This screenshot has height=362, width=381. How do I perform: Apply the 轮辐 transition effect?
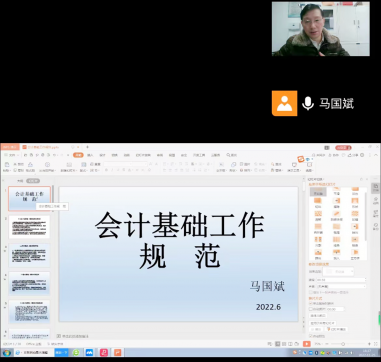(x=355, y=216)
